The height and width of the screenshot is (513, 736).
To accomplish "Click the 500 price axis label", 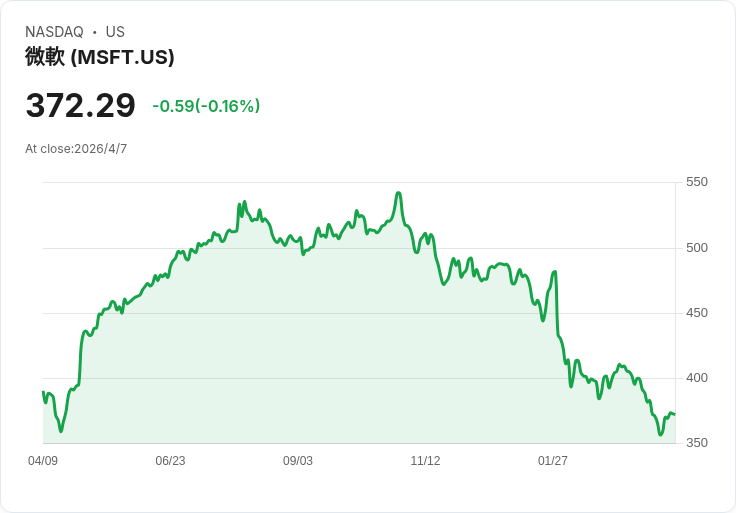I will tap(697, 248).
